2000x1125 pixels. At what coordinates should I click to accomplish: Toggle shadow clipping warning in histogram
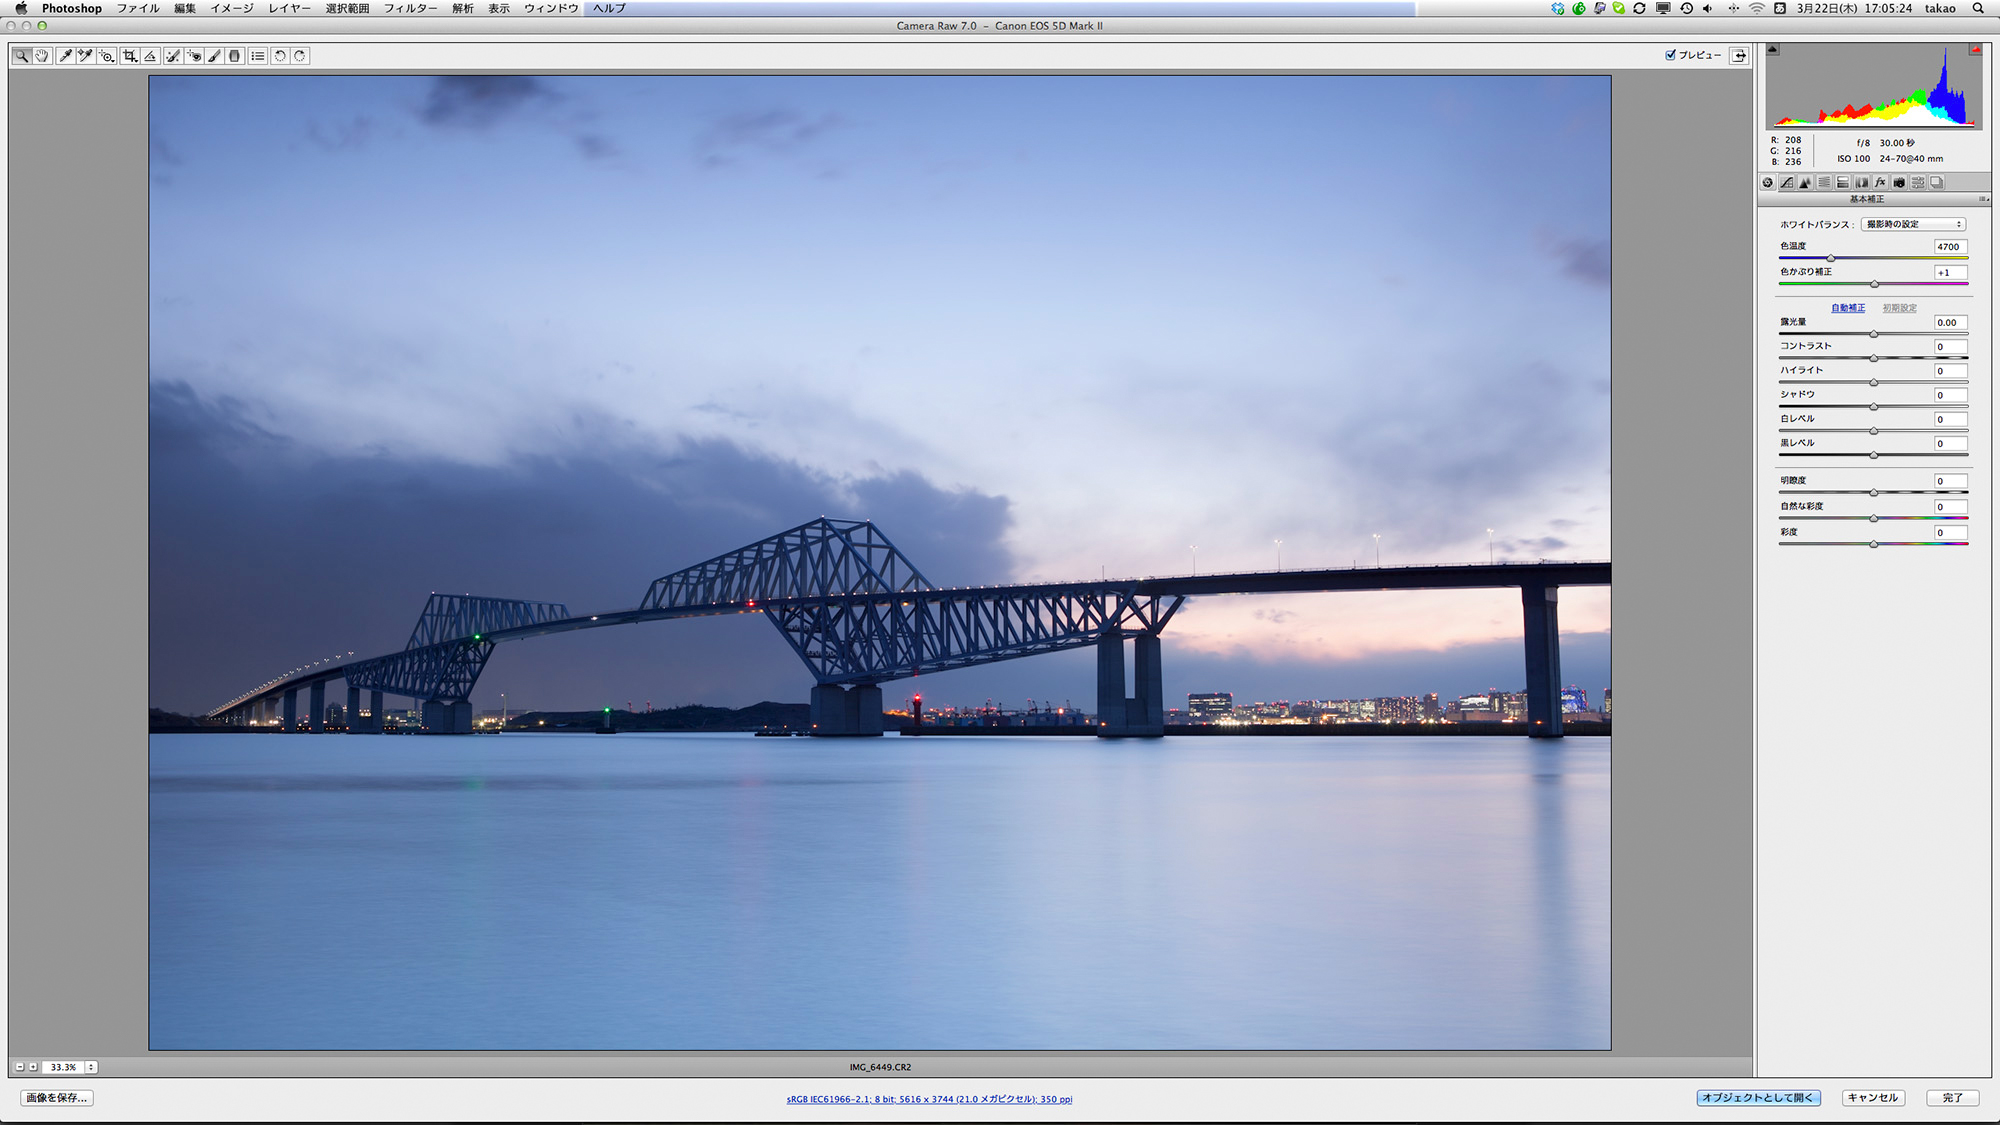(1773, 49)
